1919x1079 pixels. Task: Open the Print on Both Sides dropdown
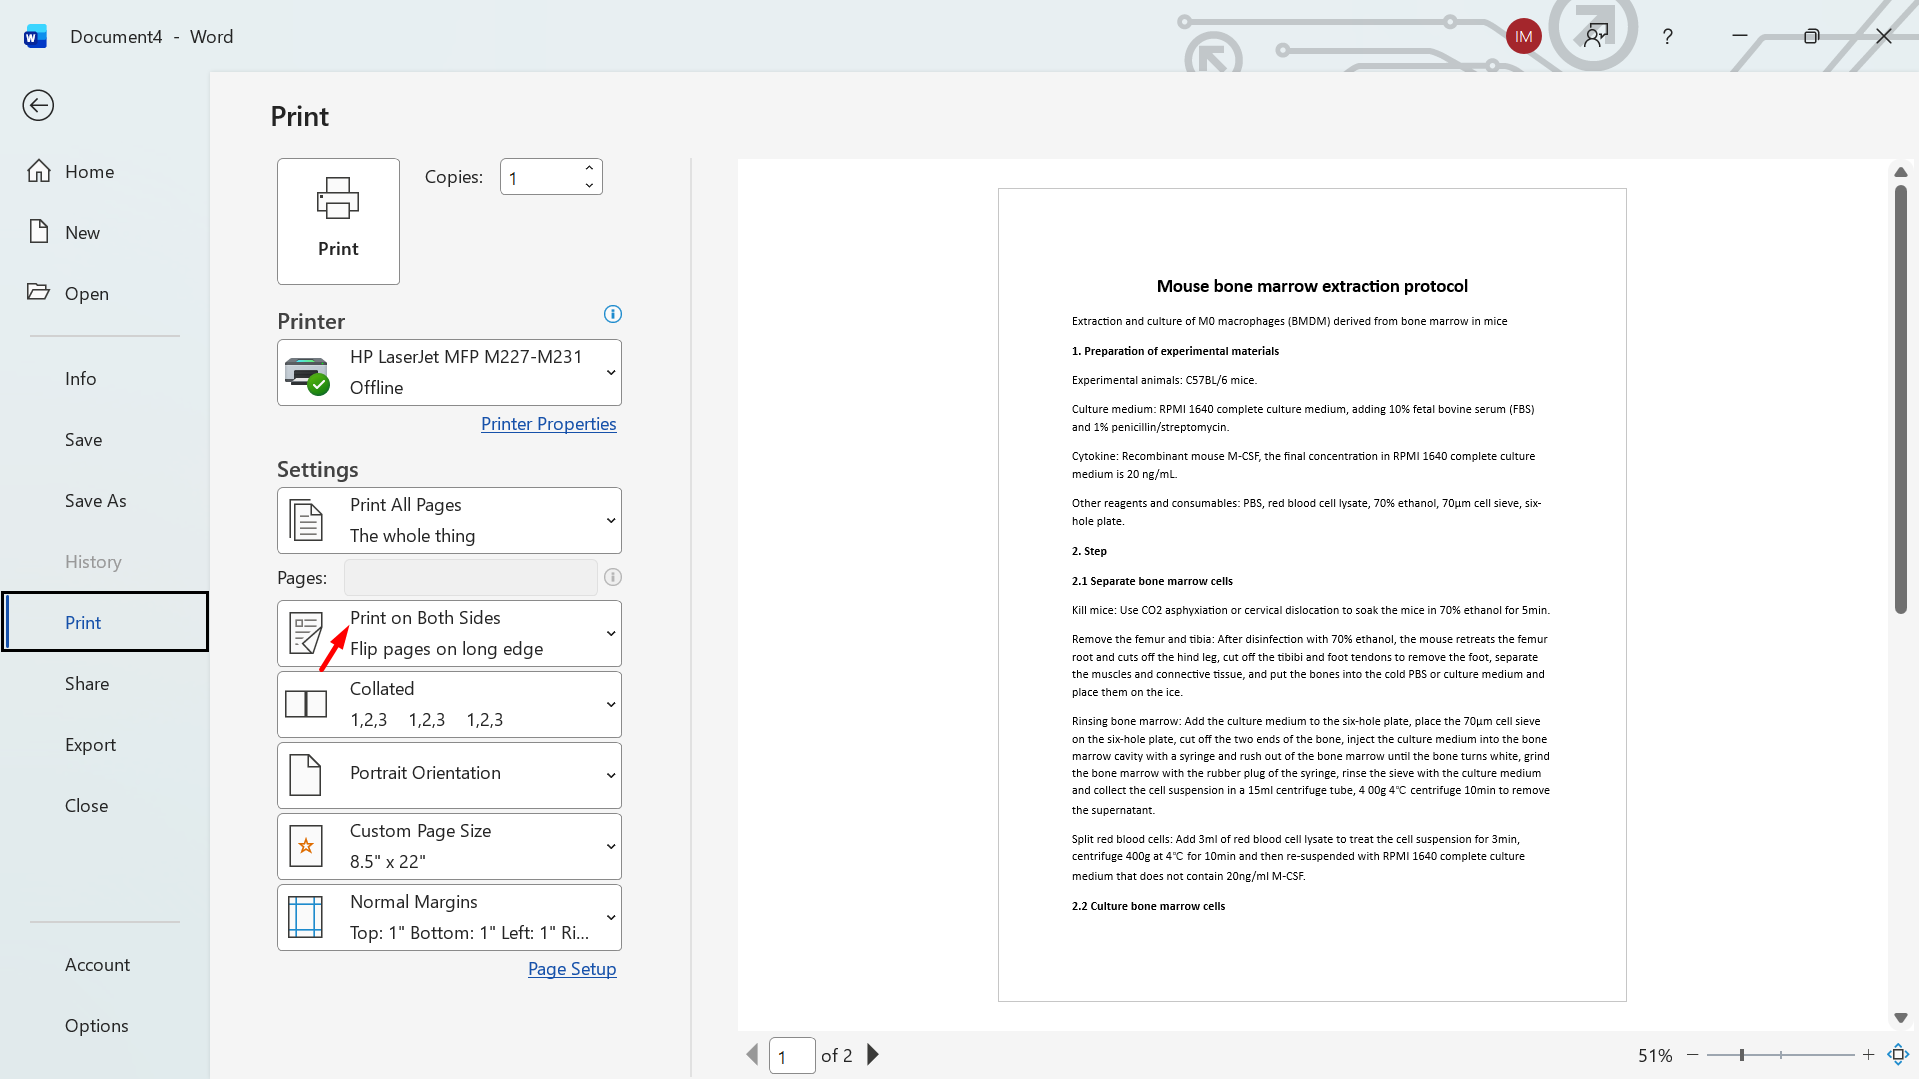(449, 633)
